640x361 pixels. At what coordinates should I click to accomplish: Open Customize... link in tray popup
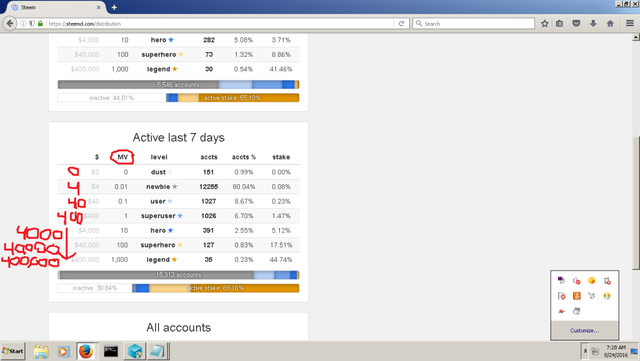click(584, 330)
